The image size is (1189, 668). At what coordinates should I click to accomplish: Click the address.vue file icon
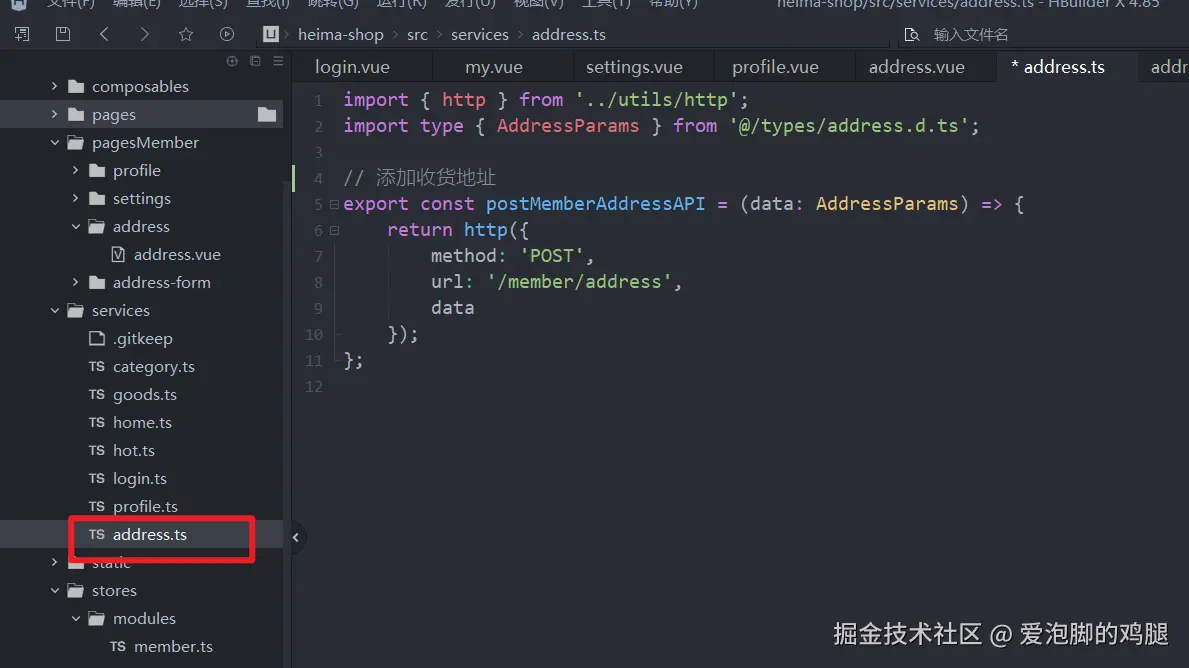(118, 254)
